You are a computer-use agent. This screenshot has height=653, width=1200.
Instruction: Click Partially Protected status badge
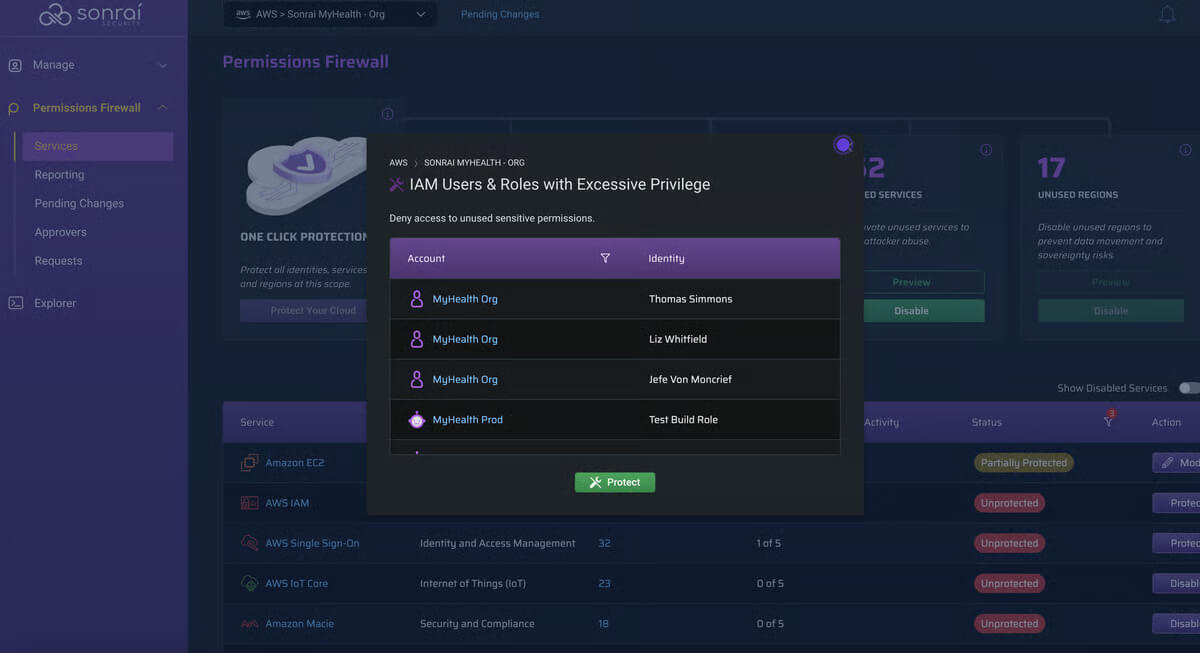1024,463
